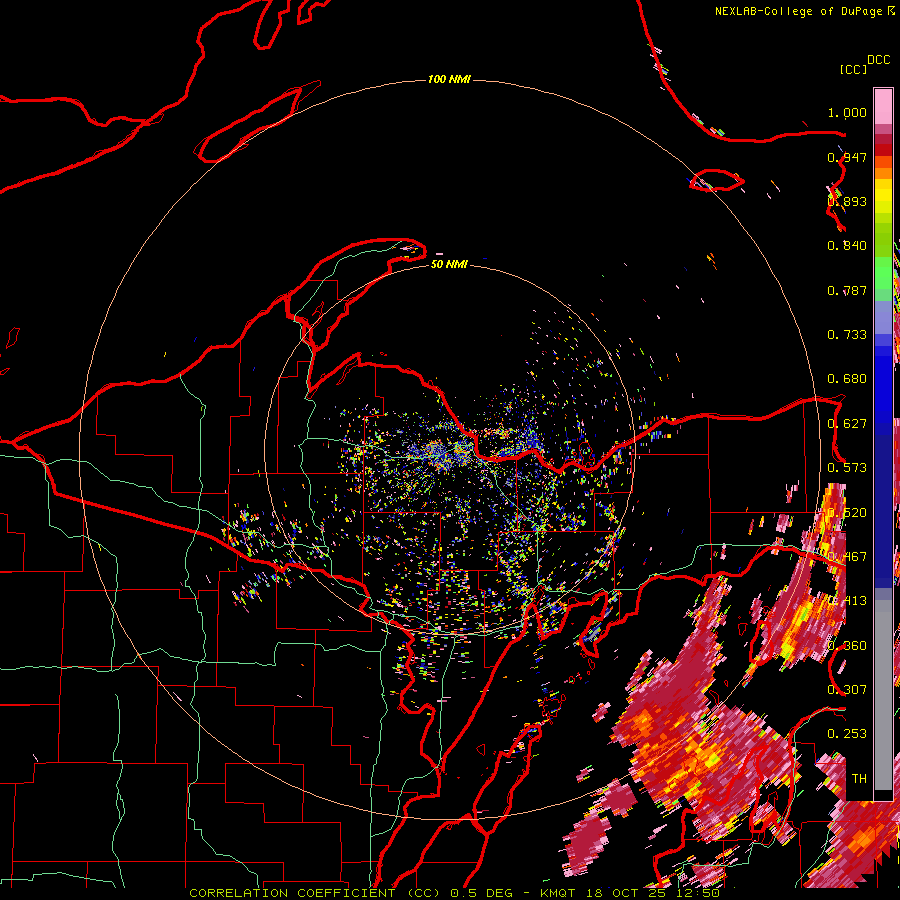Screen dimensions: 900x900
Task: Click the 100 NMI range ring label
Action: 449,79
